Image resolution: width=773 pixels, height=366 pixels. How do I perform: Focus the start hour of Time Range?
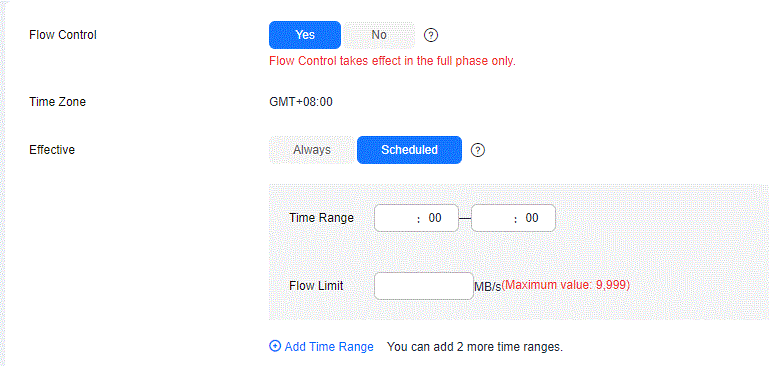tap(395, 218)
